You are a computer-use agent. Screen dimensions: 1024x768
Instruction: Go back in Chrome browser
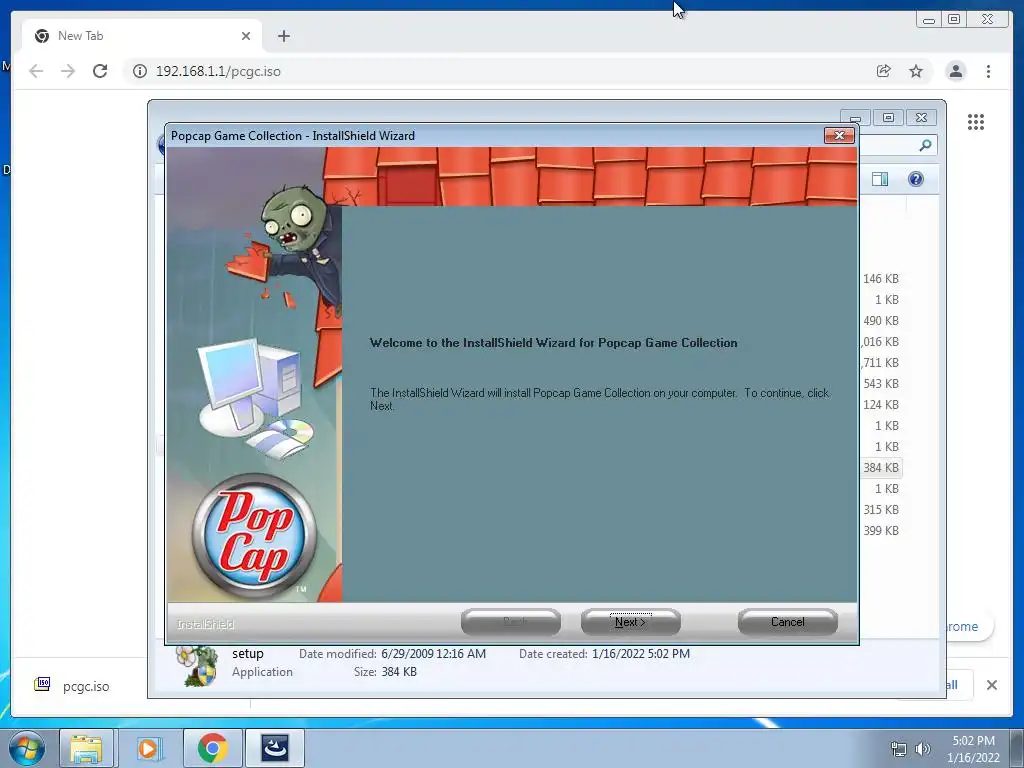pyautogui.click(x=36, y=71)
